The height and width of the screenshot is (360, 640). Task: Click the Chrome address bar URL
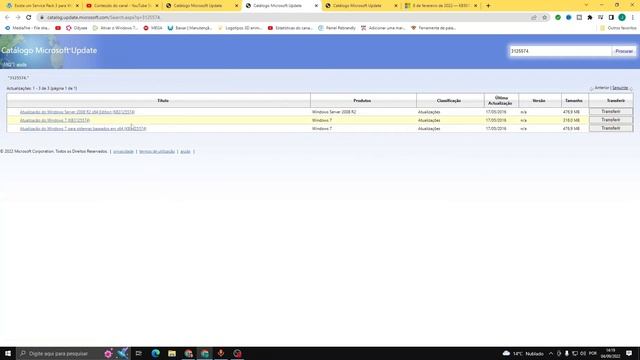pyautogui.click(x=103, y=18)
